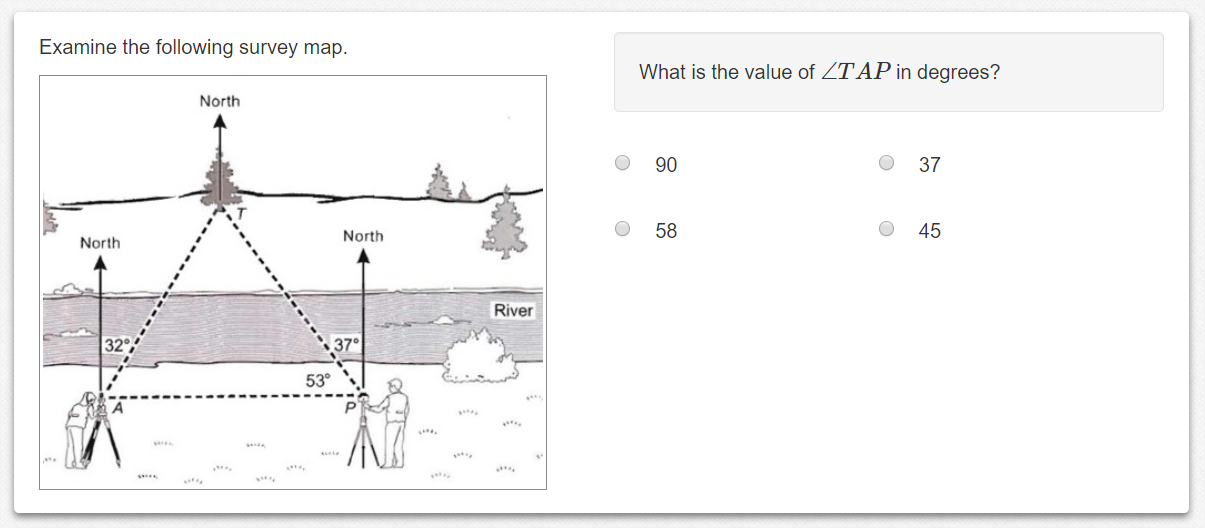Click the north arrowhead above point A
Screen dimensions: 1205x528
point(100,262)
